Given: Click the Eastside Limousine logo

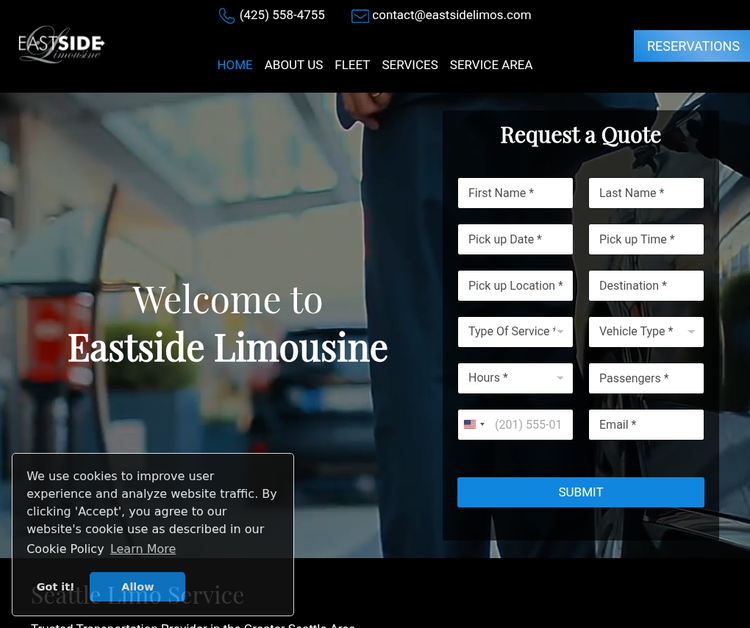Looking at the screenshot, I should tap(61, 44).
